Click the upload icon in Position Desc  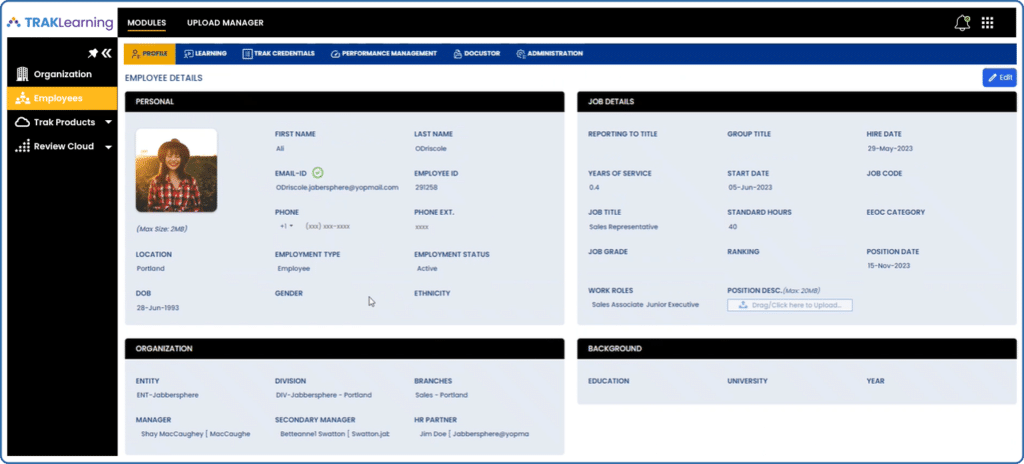pos(743,305)
